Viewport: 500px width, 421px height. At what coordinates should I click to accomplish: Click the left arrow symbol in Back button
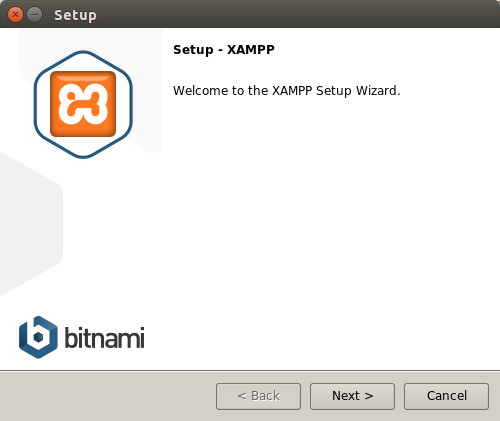242,396
